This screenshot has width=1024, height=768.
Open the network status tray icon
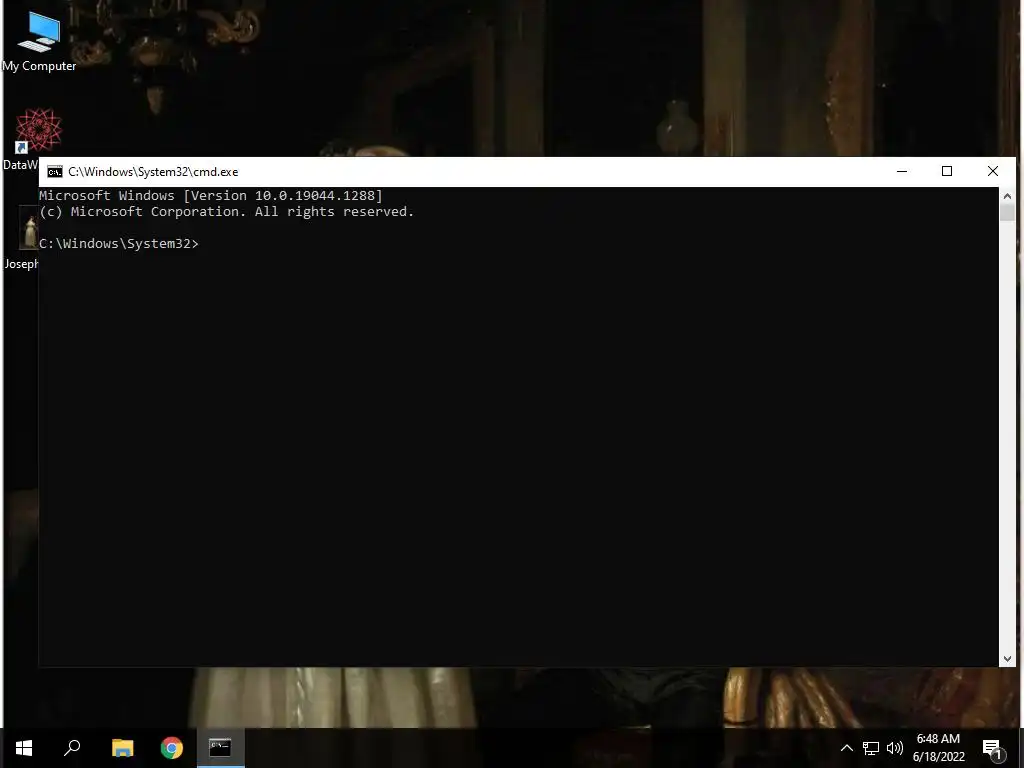pyautogui.click(x=871, y=748)
